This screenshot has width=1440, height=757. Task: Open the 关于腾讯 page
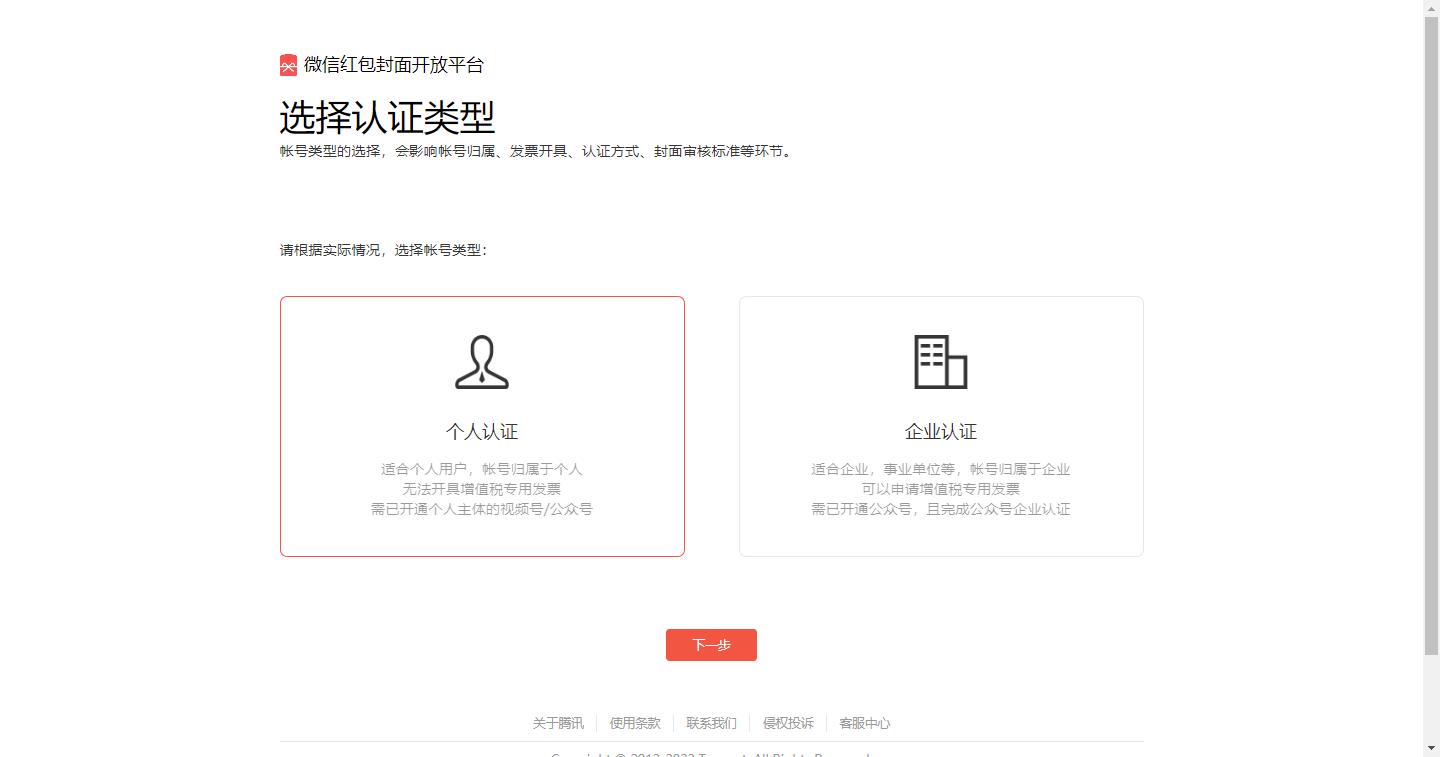click(x=558, y=723)
